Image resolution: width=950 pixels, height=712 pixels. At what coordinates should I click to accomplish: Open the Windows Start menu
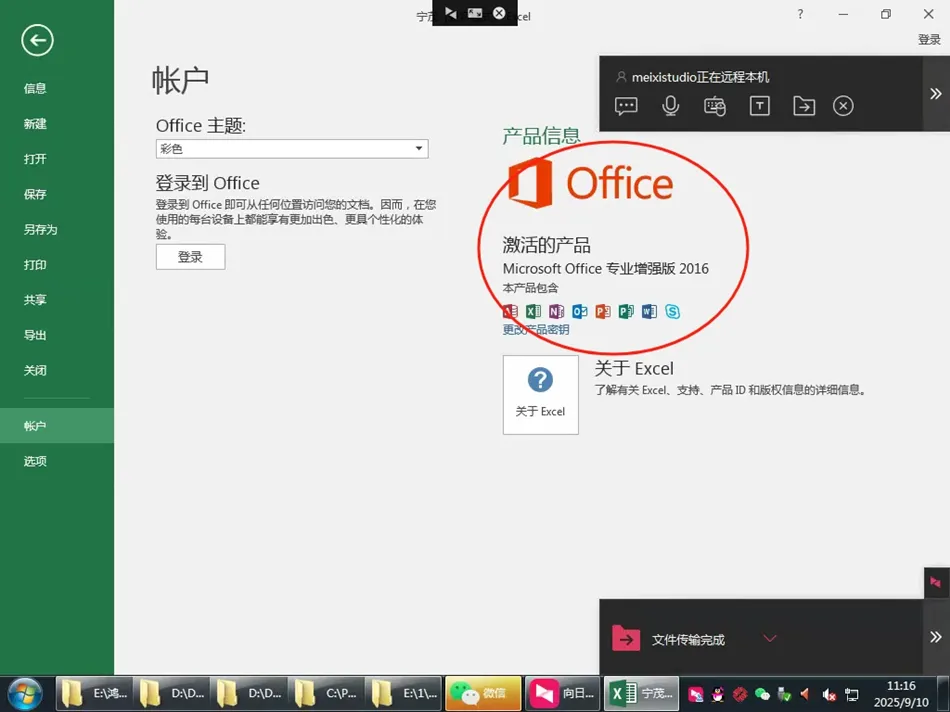tap(25, 694)
